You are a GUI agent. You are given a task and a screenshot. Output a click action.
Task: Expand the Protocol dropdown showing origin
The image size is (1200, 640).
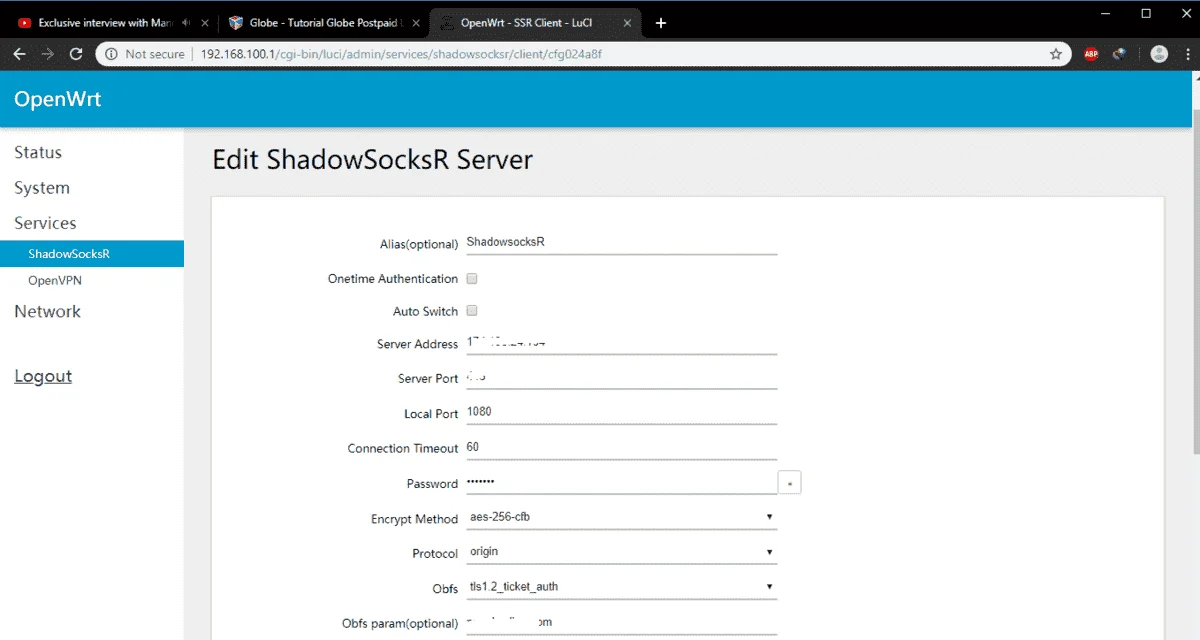[622, 552]
